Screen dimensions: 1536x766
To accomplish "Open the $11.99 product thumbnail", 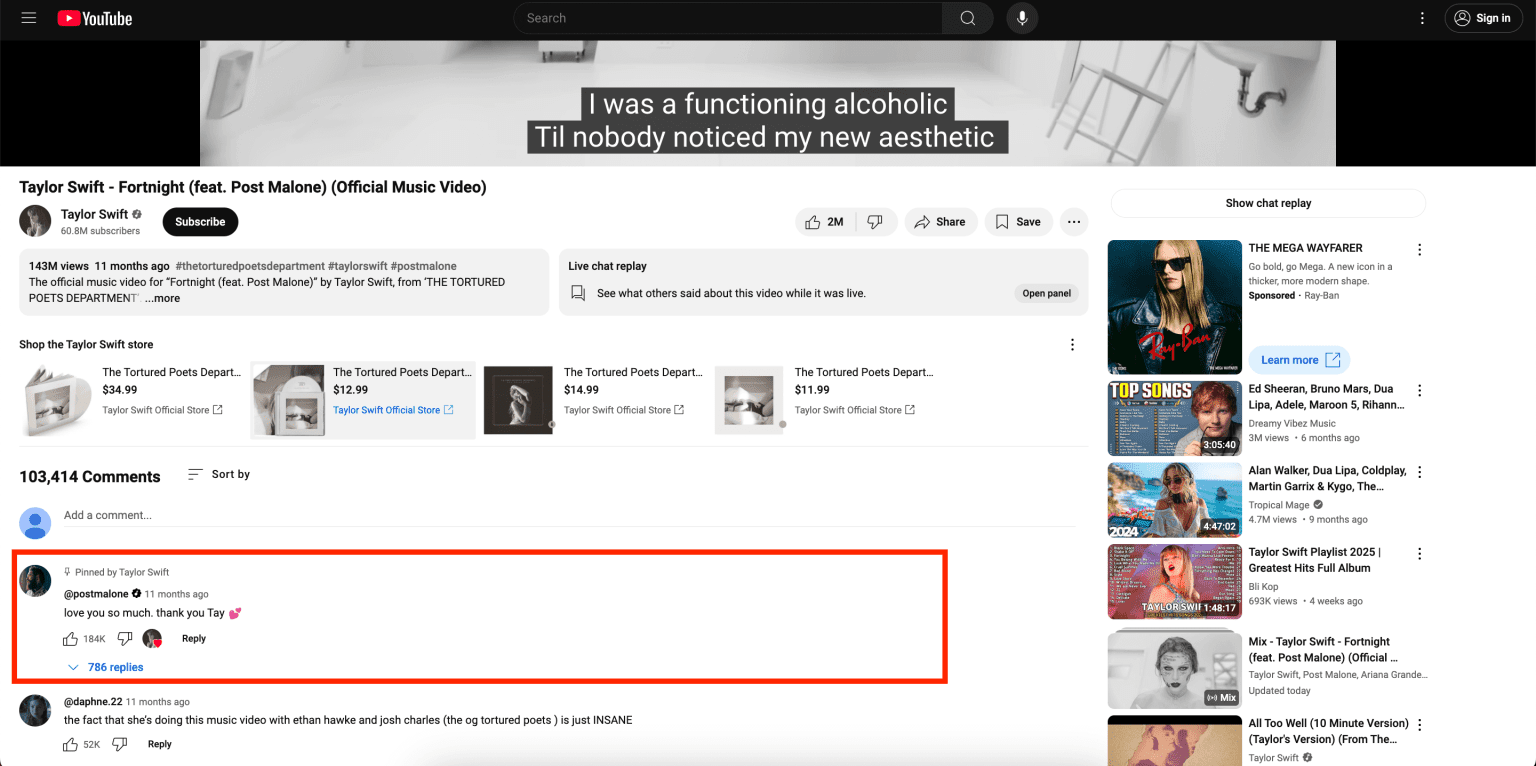I will pos(749,400).
